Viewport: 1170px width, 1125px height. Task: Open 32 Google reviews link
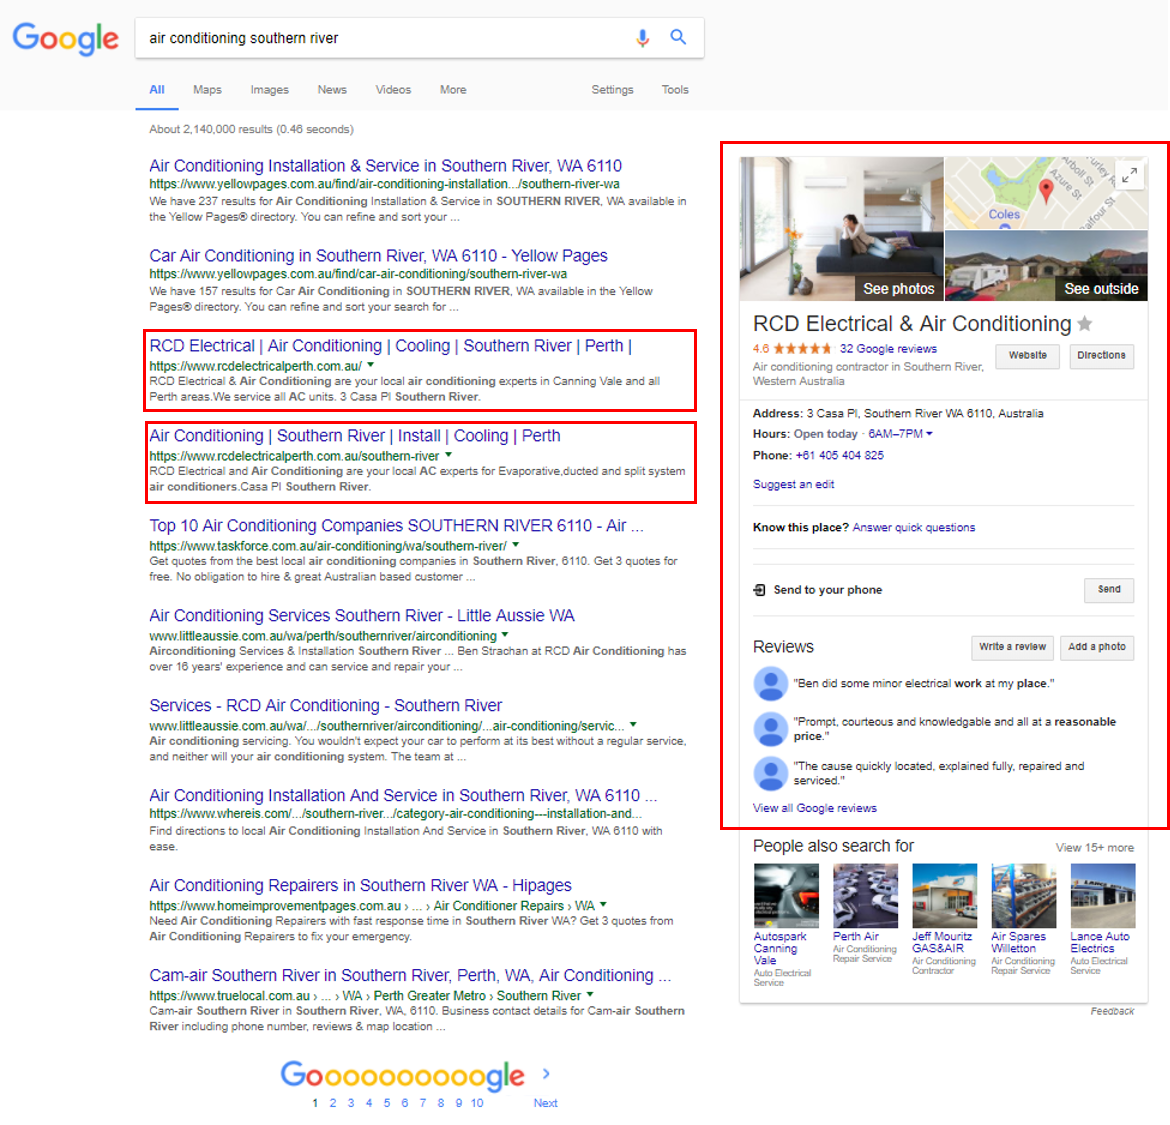(x=888, y=349)
